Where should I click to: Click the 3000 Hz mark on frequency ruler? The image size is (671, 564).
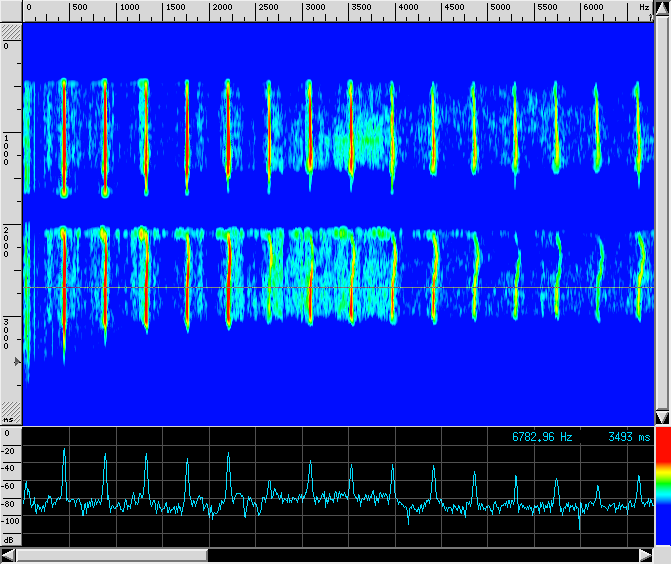(x=314, y=8)
